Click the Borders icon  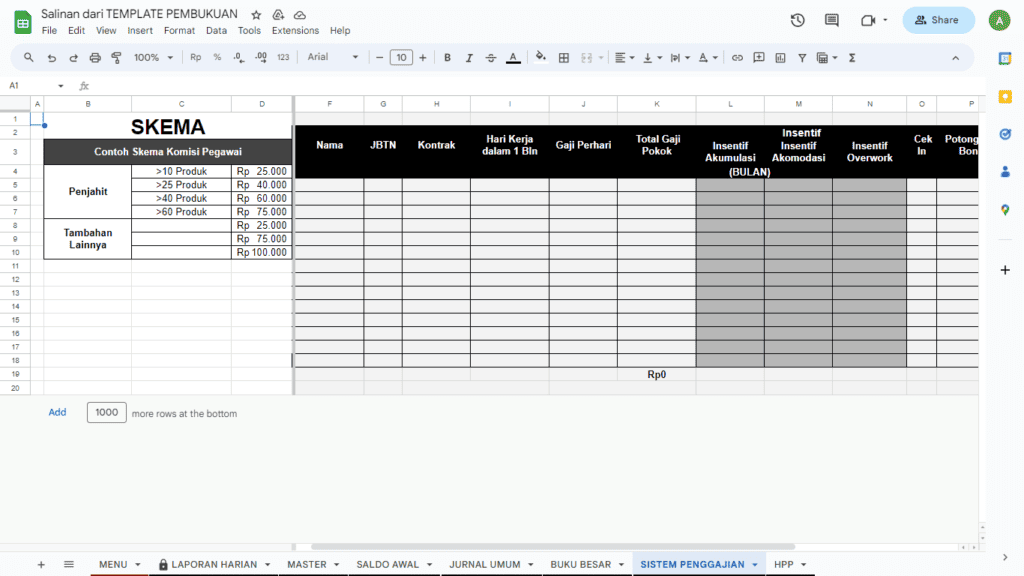coord(564,58)
